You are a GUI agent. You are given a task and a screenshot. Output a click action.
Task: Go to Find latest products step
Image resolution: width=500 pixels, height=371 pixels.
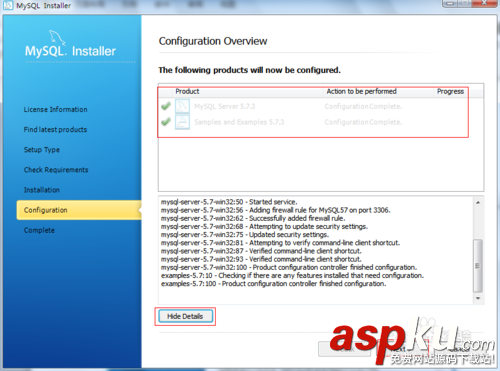click(55, 129)
